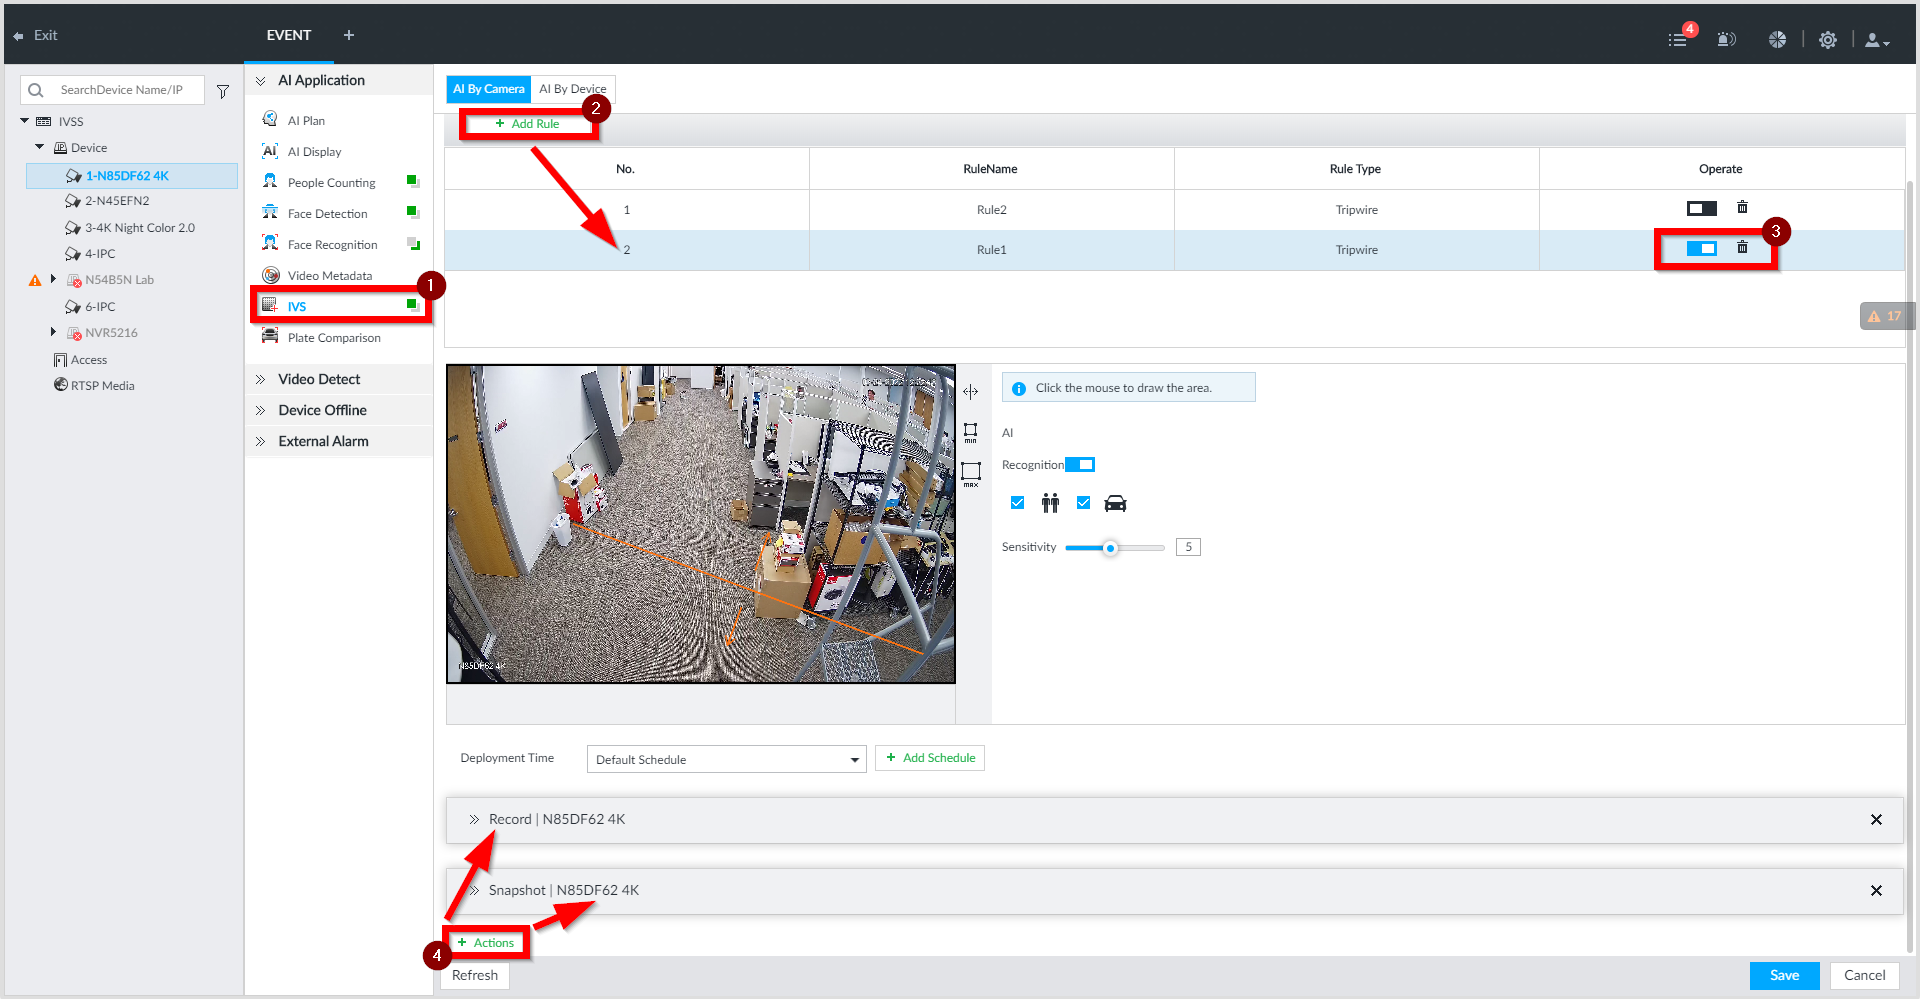Image resolution: width=1920 pixels, height=999 pixels.
Task: Close the Snapshot N85DF62 4K action row
Action: point(1876,891)
